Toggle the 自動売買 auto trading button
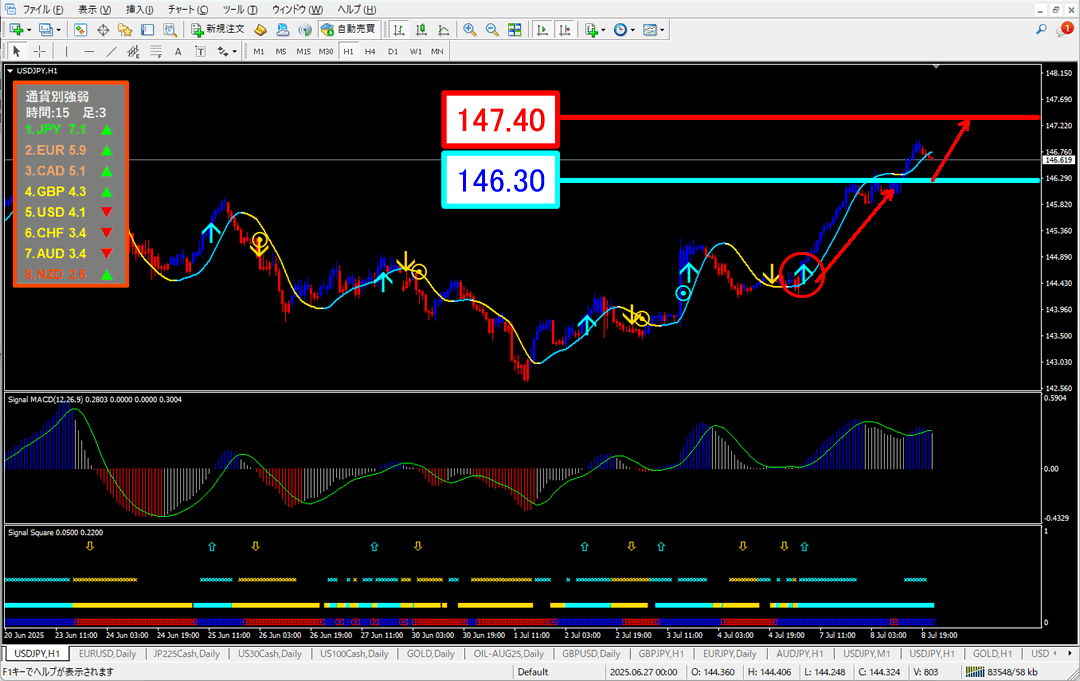1080x681 pixels. coord(349,30)
